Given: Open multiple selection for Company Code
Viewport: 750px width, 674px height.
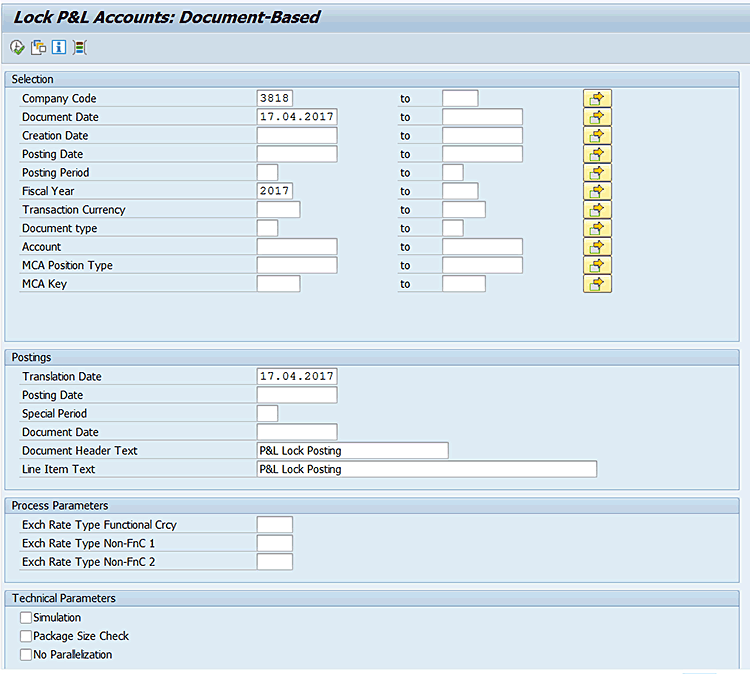Looking at the screenshot, I should 597,99.
